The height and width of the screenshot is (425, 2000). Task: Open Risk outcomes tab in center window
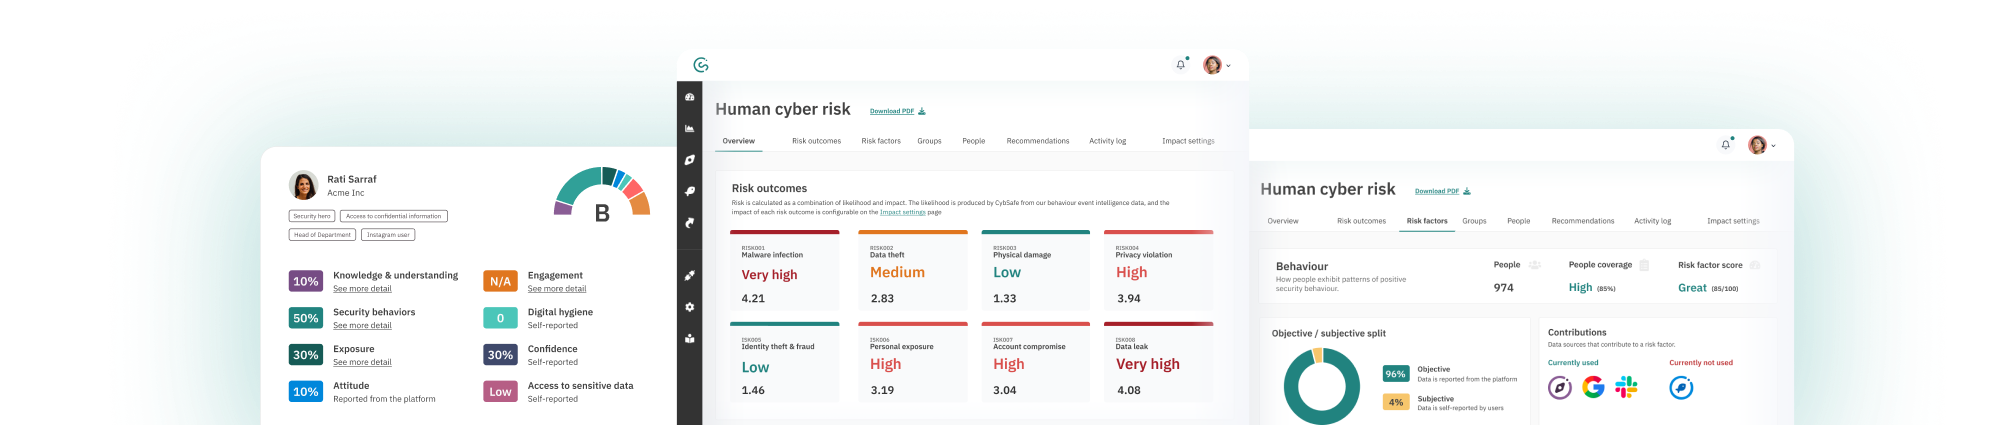(x=817, y=141)
